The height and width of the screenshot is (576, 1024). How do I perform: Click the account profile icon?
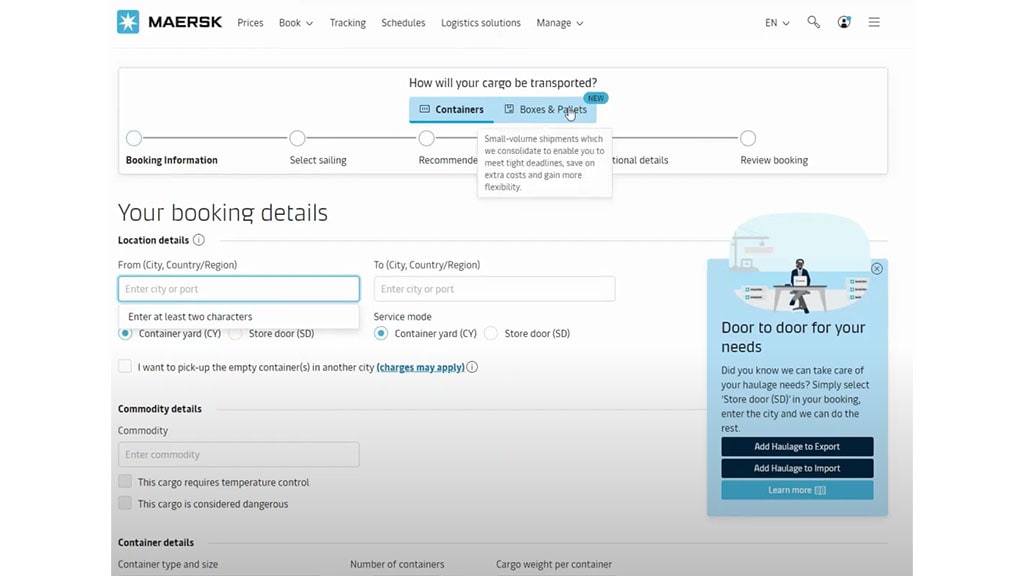844,21
